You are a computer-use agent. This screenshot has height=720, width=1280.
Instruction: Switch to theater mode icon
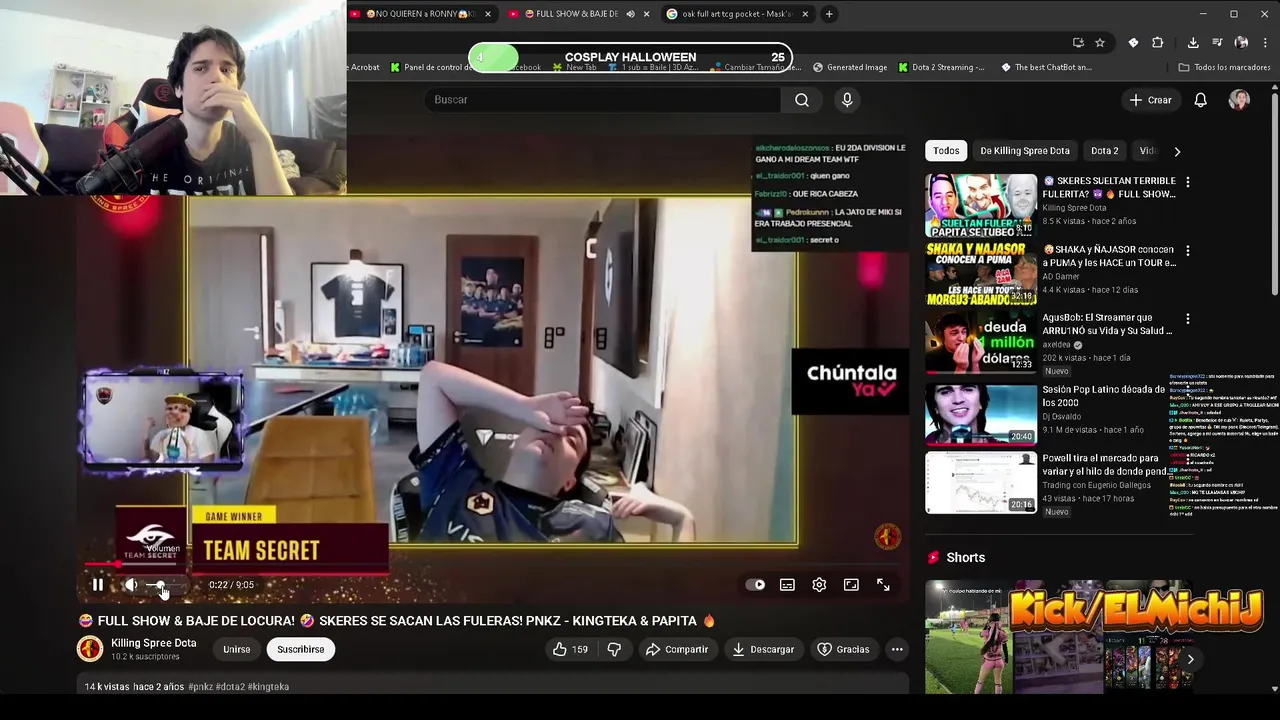coord(851,585)
